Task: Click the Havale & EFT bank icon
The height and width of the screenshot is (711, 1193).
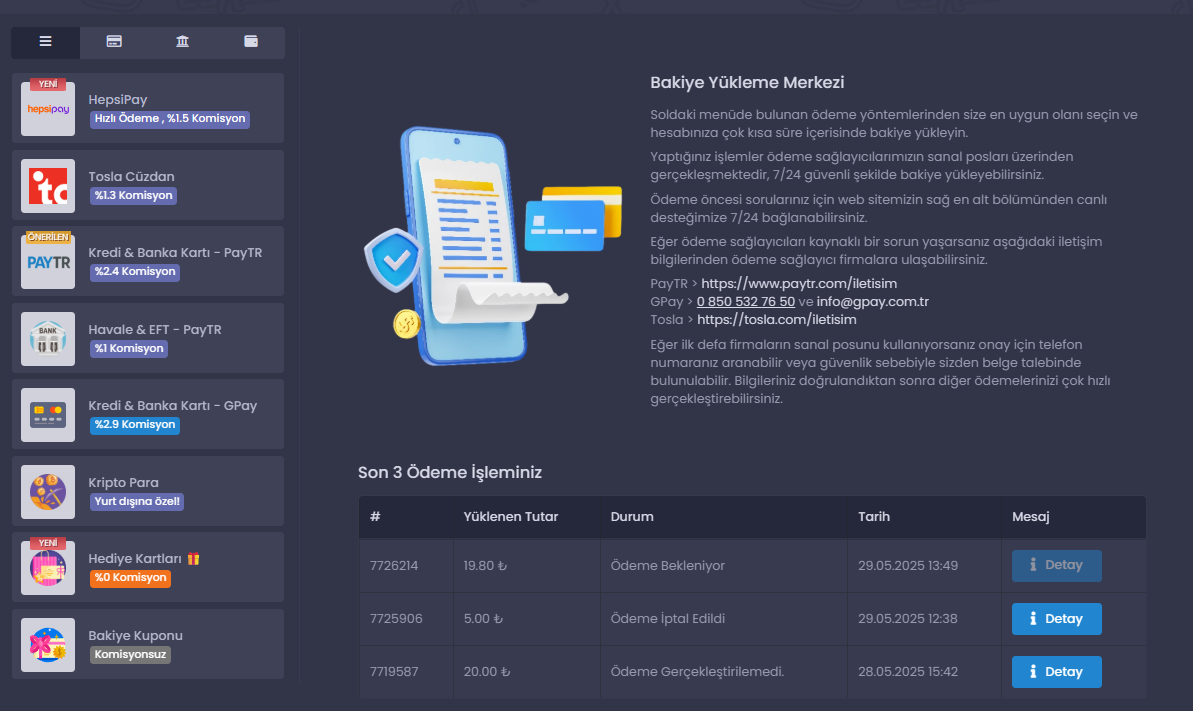Action: [48, 339]
